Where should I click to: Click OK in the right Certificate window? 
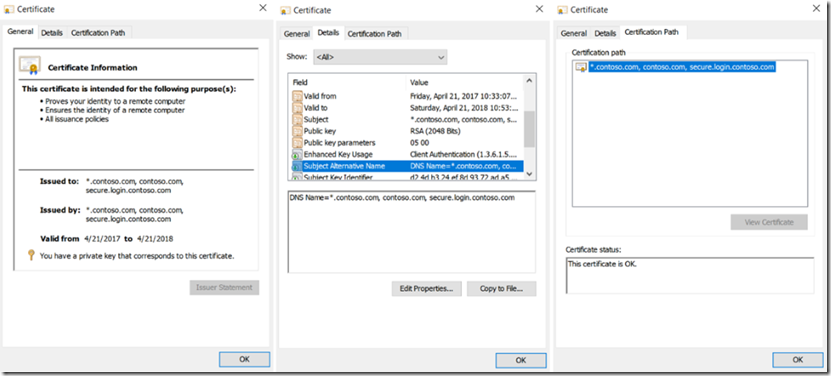point(798,360)
